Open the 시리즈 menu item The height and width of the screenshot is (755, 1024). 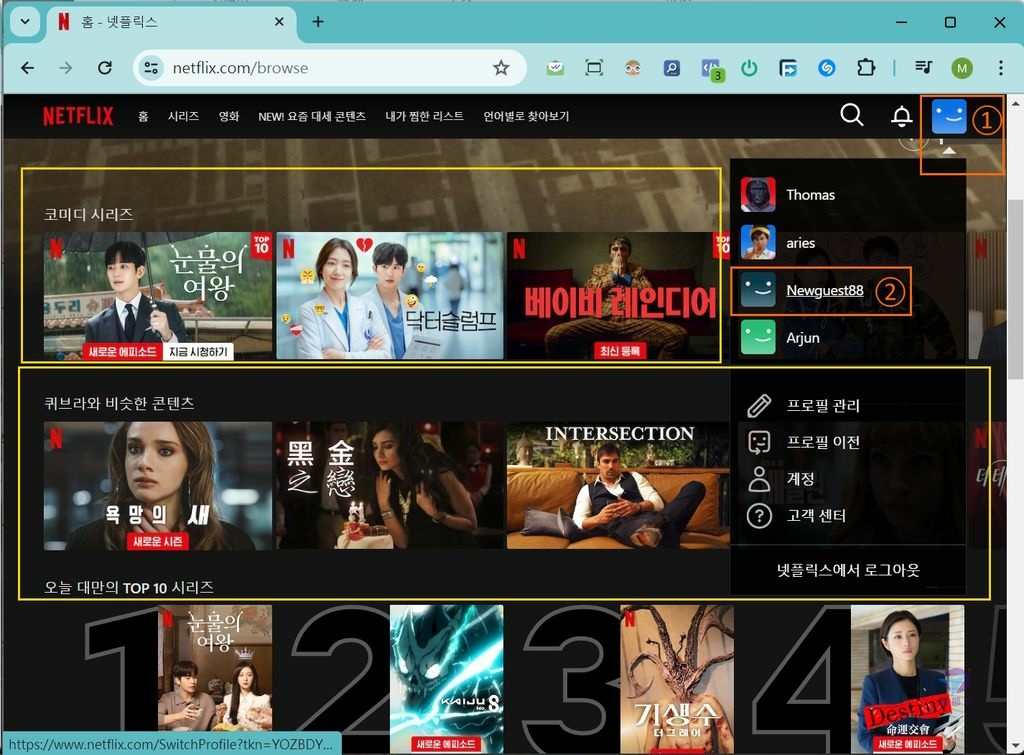tap(184, 116)
